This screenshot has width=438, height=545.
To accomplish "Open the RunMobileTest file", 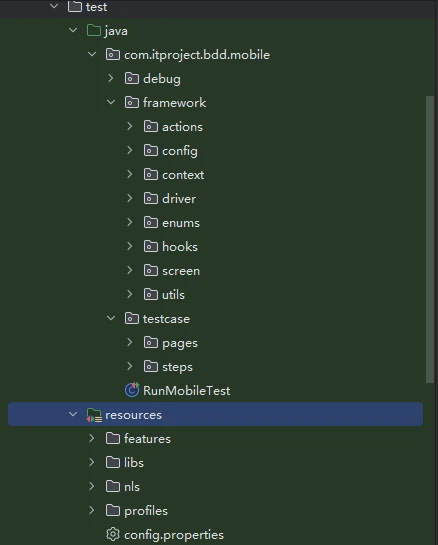I will click(186, 391).
